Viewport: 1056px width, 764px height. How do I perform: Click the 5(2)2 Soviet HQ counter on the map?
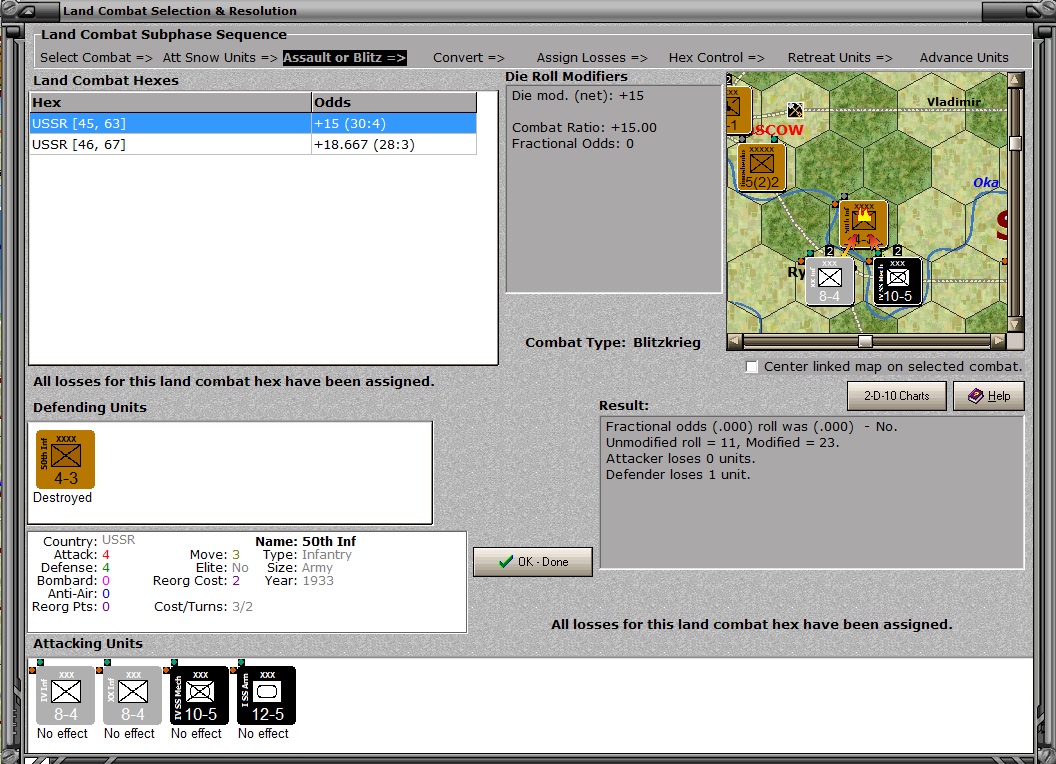pyautogui.click(x=761, y=168)
